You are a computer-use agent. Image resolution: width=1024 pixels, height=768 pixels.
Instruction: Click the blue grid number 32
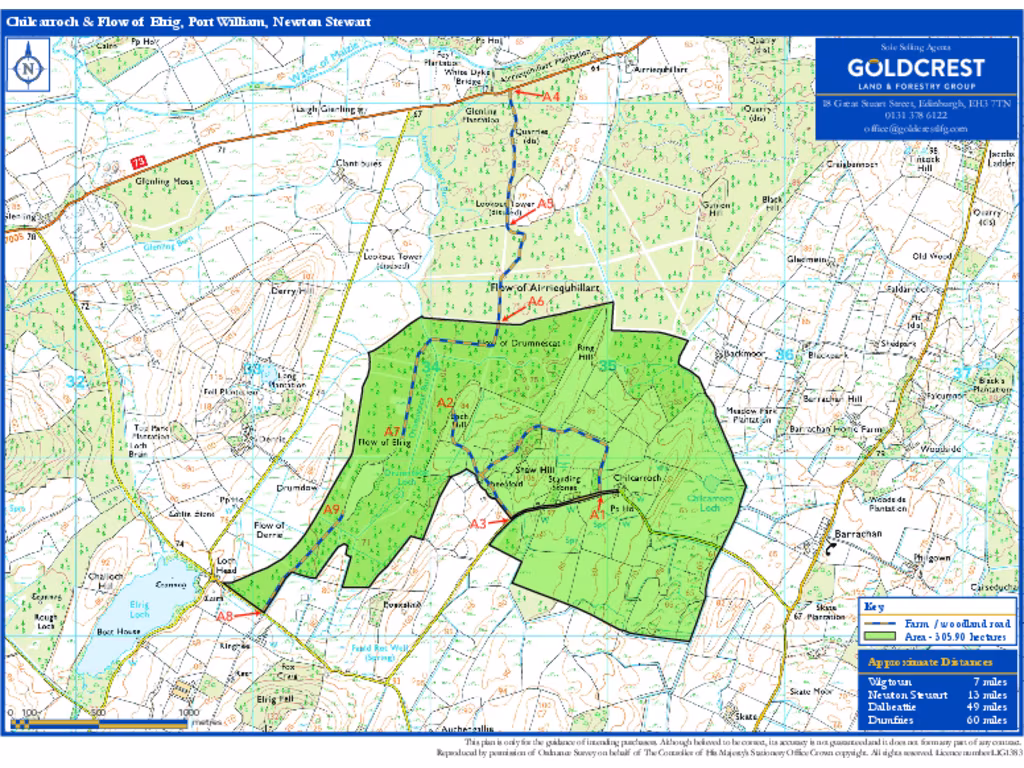[76, 382]
